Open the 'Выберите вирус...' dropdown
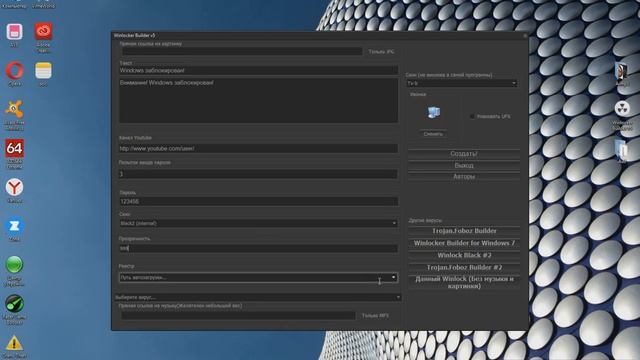640x360 pixels. [258, 297]
